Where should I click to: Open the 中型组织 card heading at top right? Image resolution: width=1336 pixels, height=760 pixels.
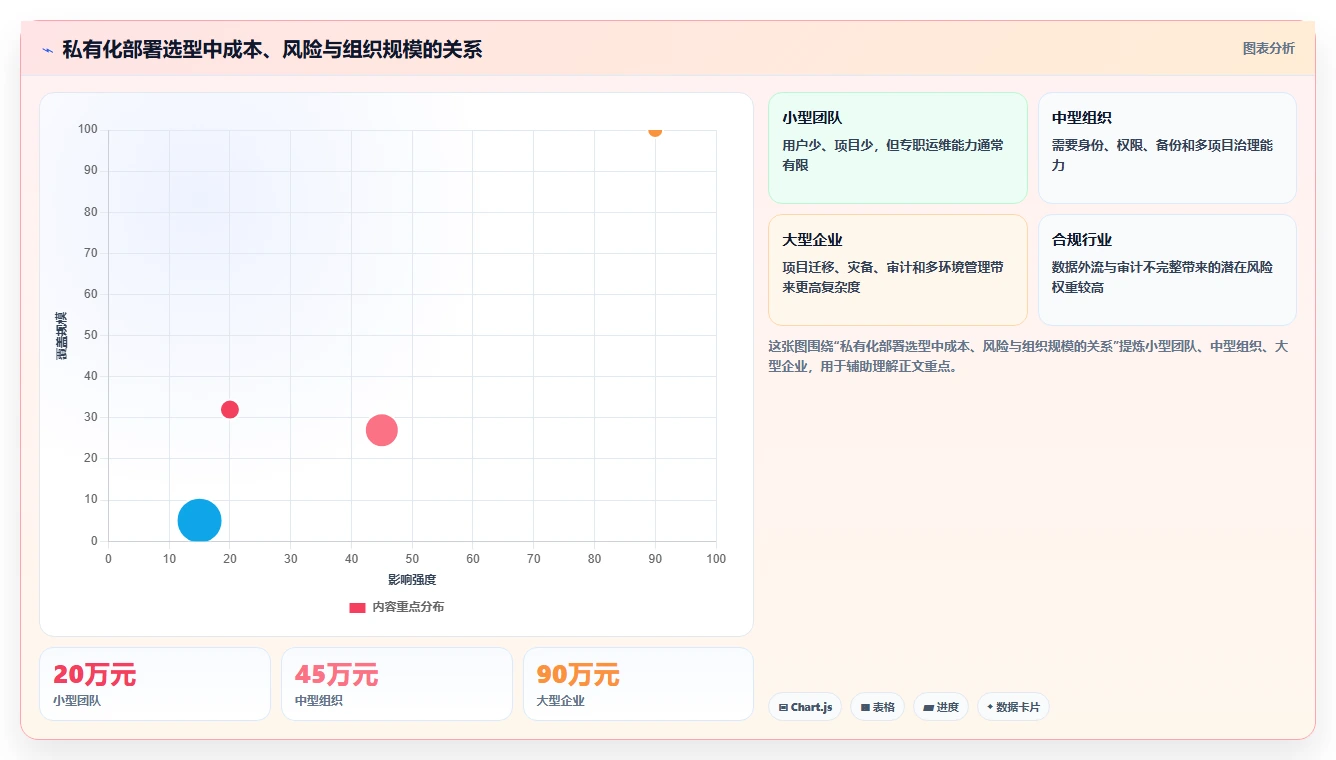1082,118
